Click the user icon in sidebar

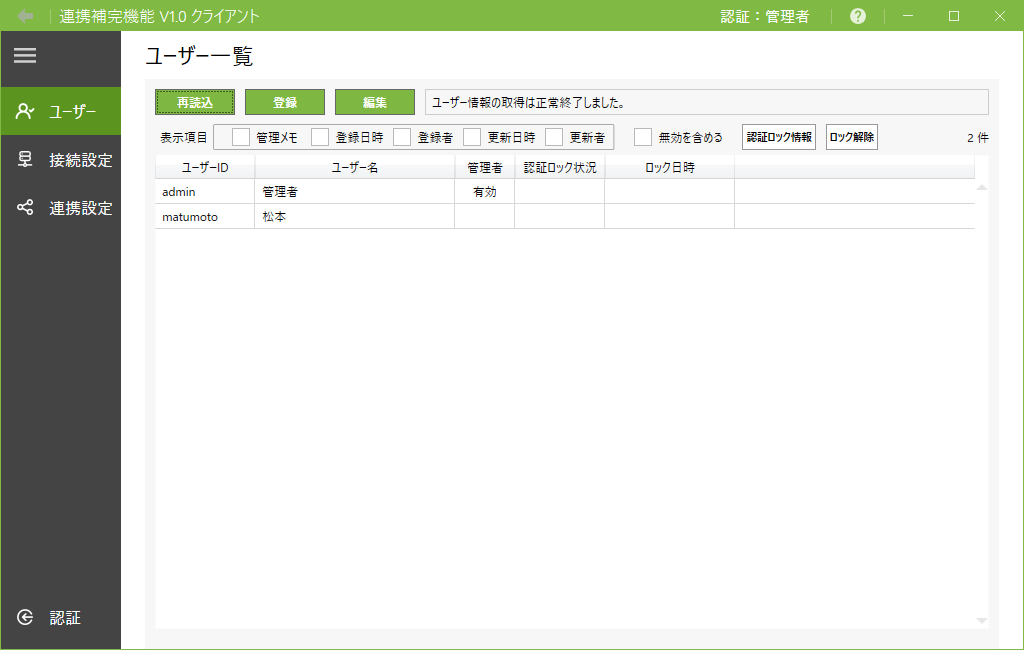26,112
